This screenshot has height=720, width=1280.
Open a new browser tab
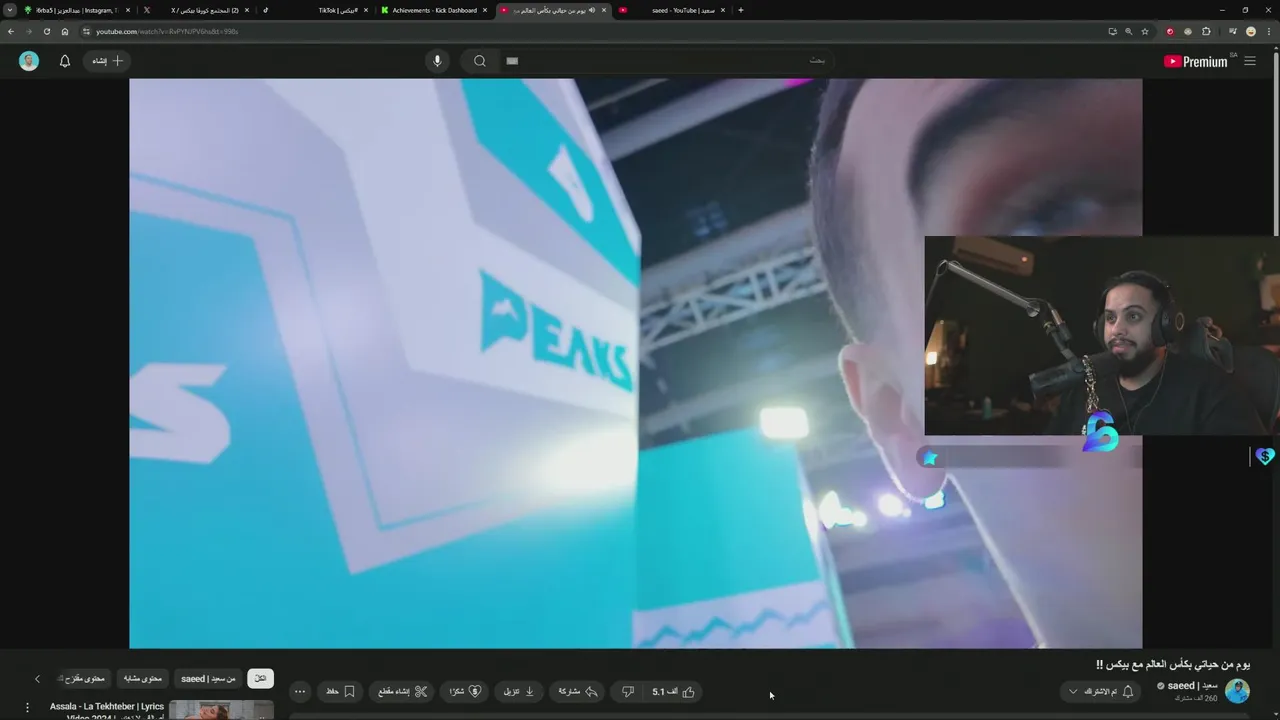[740, 10]
